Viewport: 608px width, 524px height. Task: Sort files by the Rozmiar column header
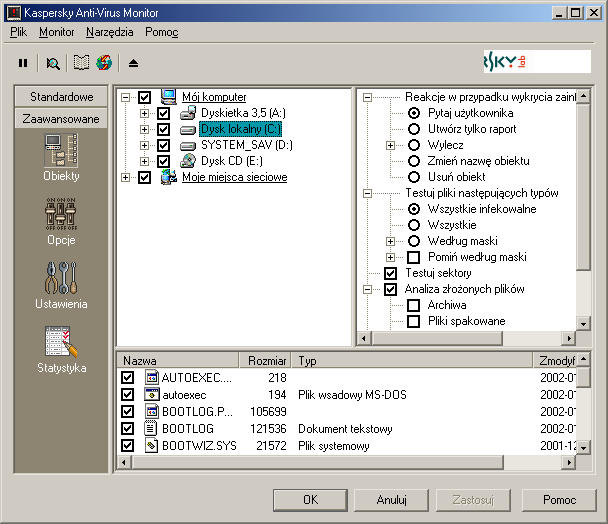pos(265,361)
